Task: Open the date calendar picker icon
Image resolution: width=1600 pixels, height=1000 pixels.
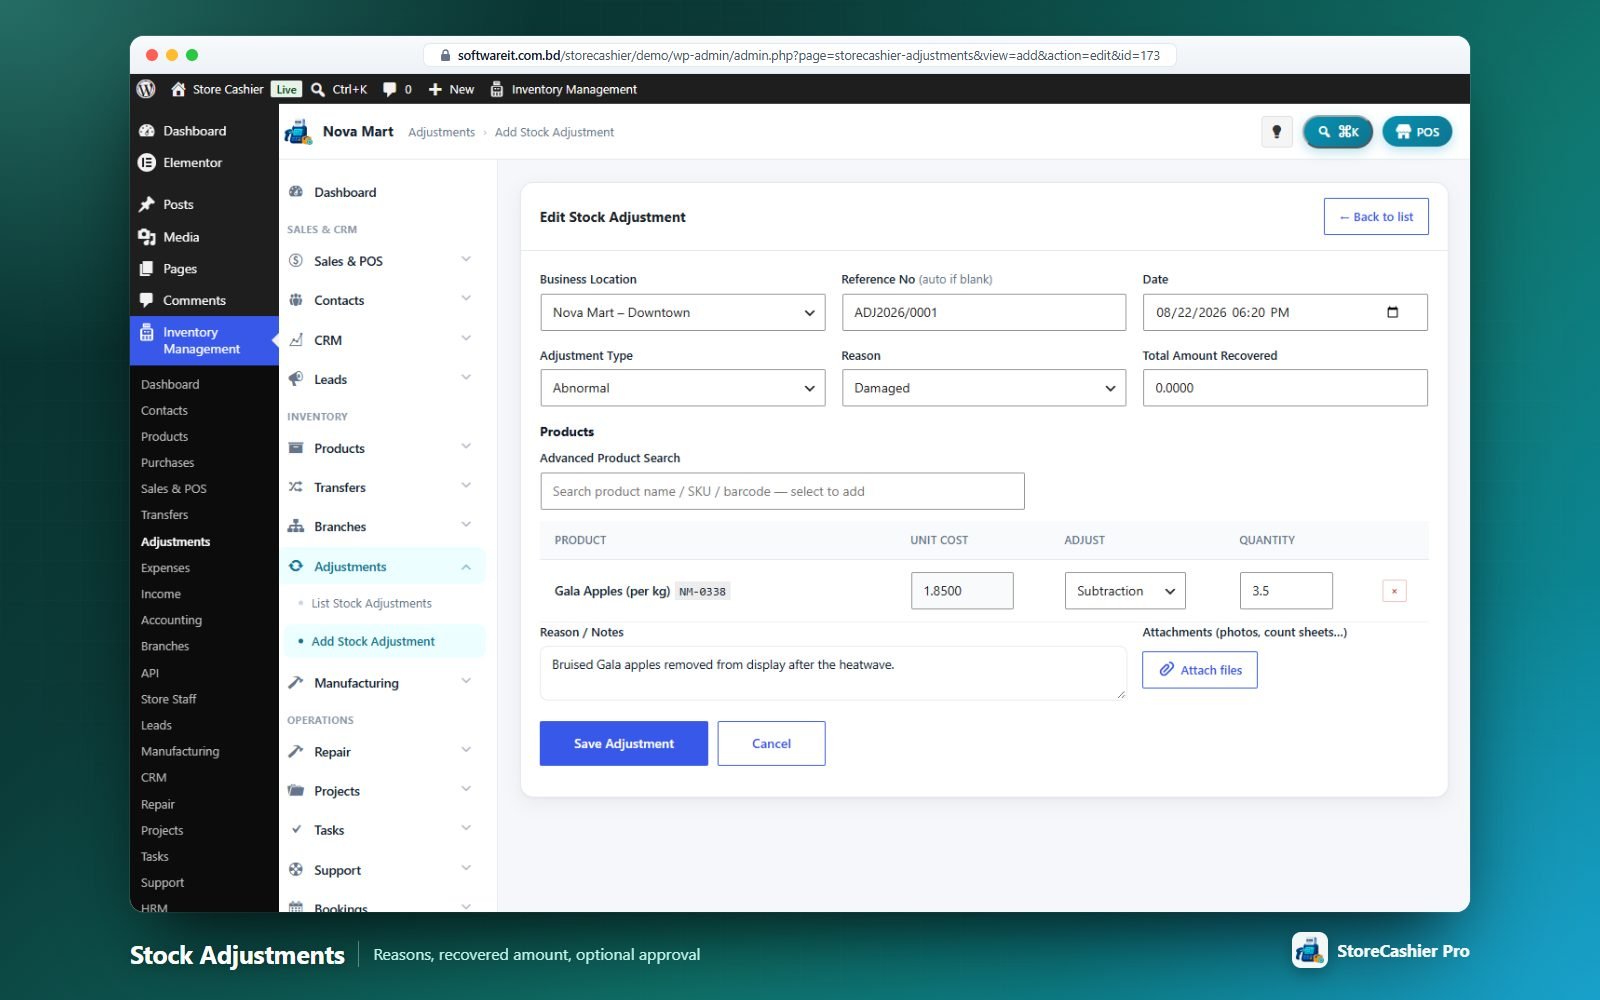Action: (x=1392, y=312)
